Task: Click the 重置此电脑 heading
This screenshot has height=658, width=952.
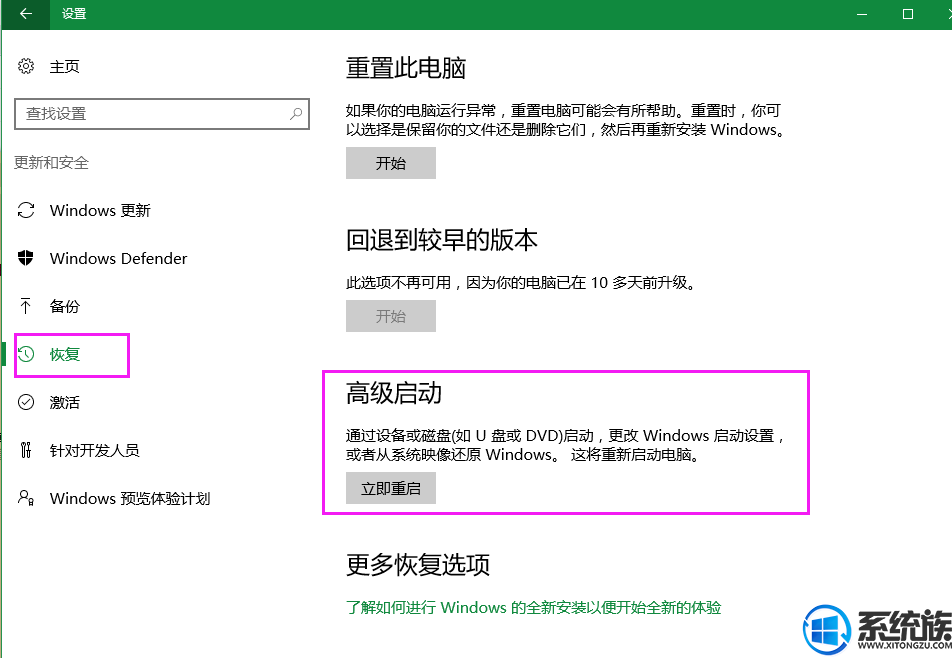Action: (406, 68)
